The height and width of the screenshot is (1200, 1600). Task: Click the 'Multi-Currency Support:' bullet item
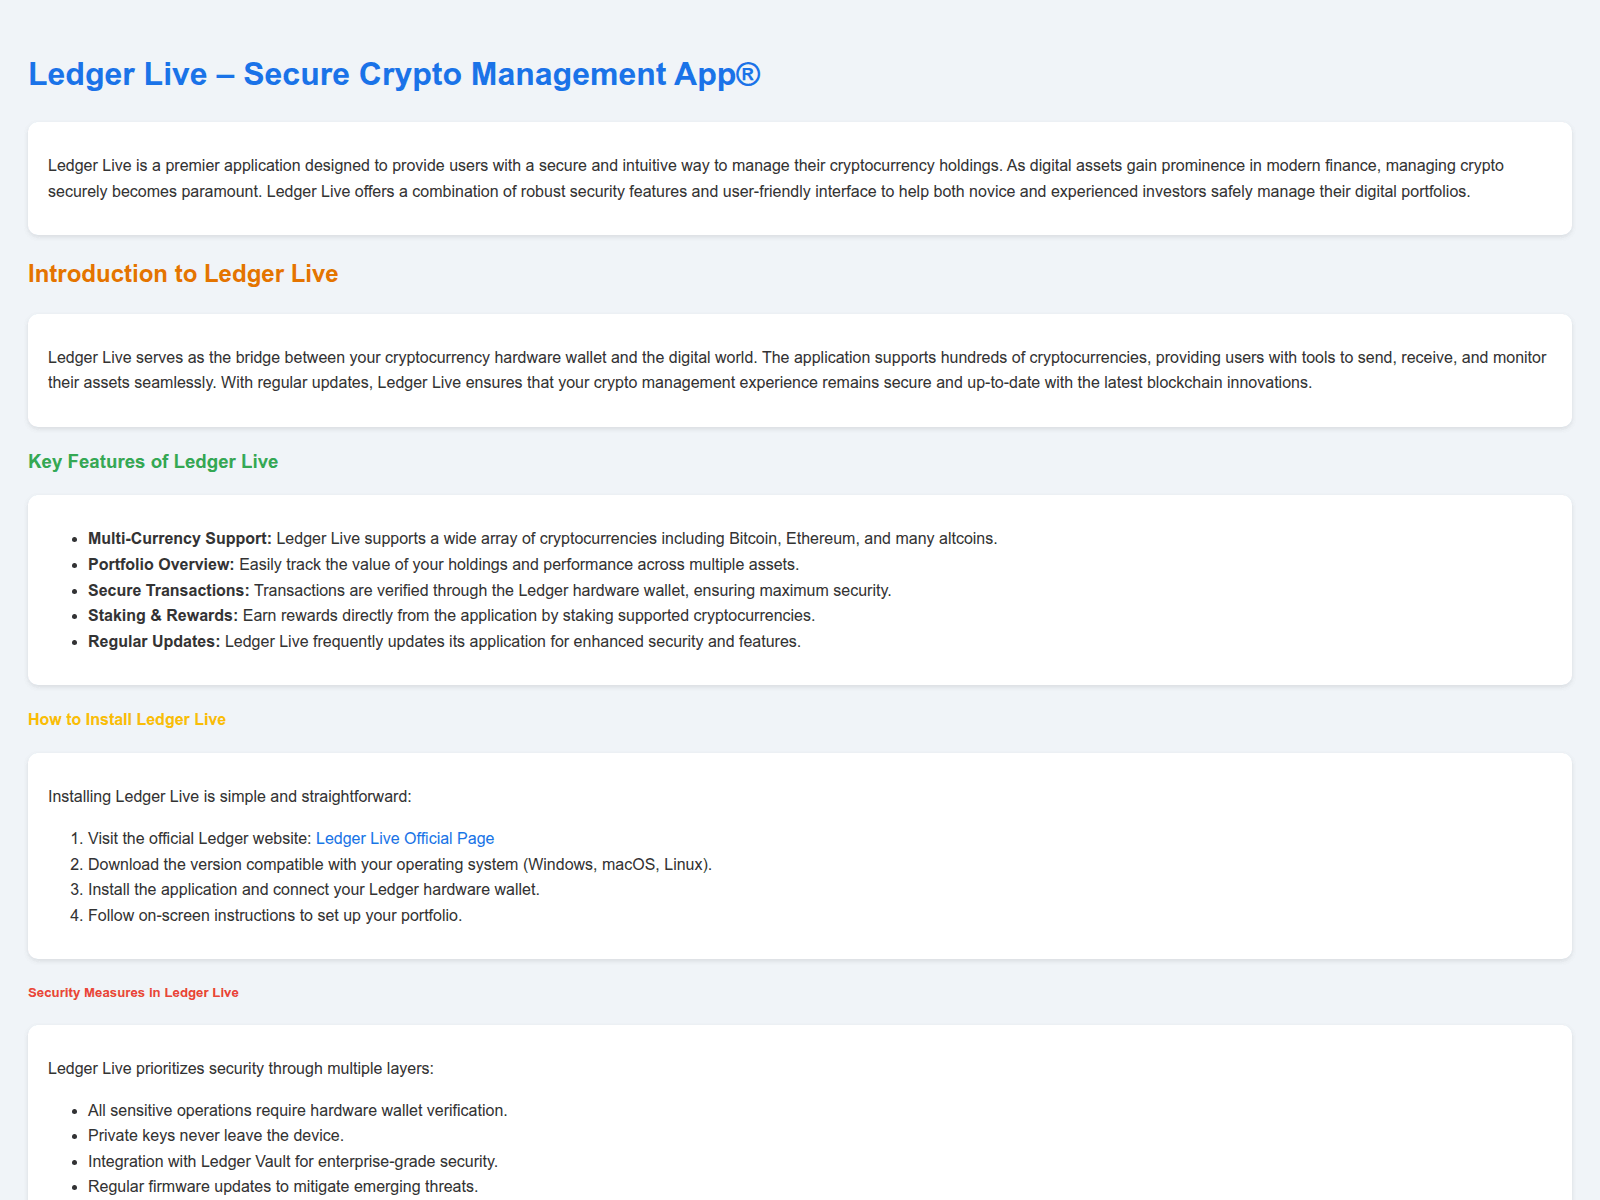click(542, 538)
